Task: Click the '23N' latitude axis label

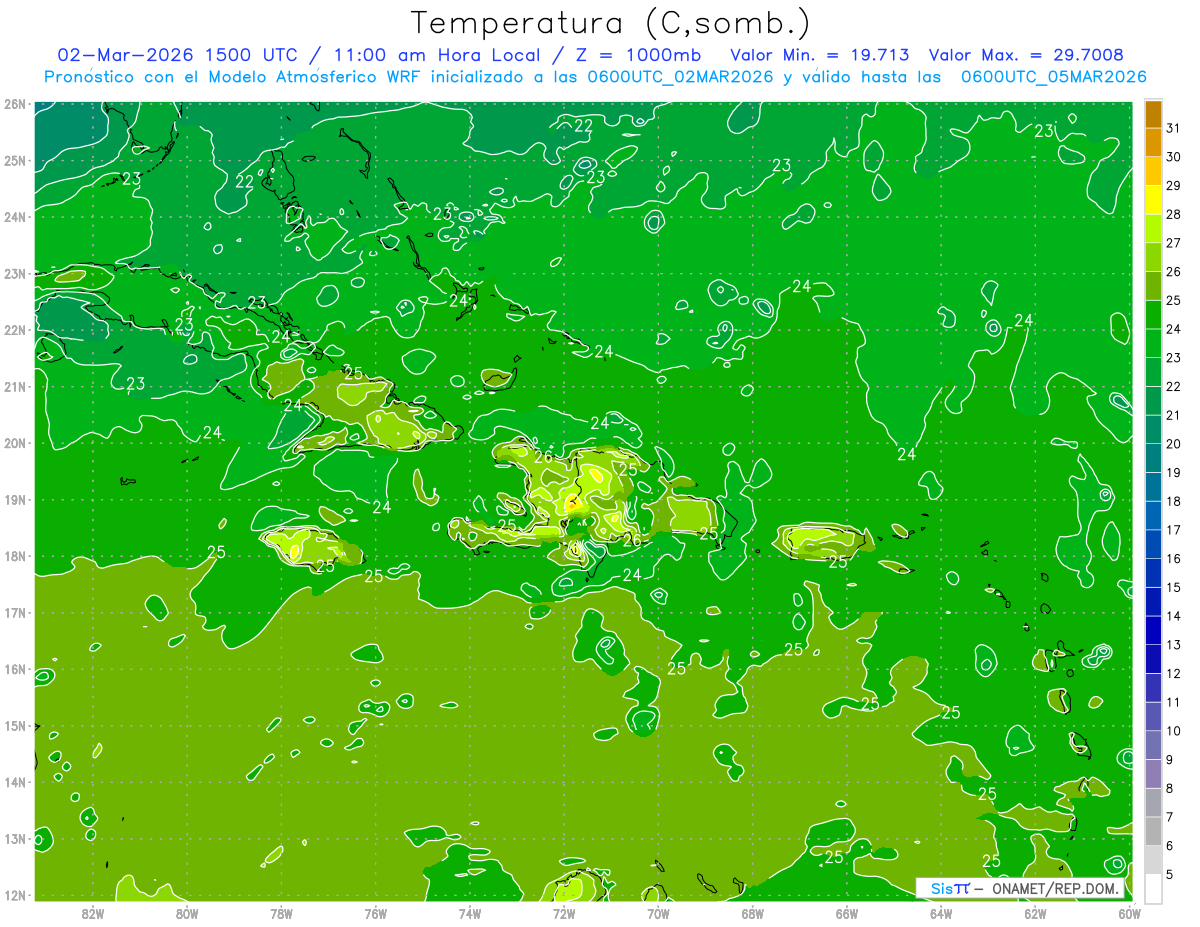Action: pos(15,273)
